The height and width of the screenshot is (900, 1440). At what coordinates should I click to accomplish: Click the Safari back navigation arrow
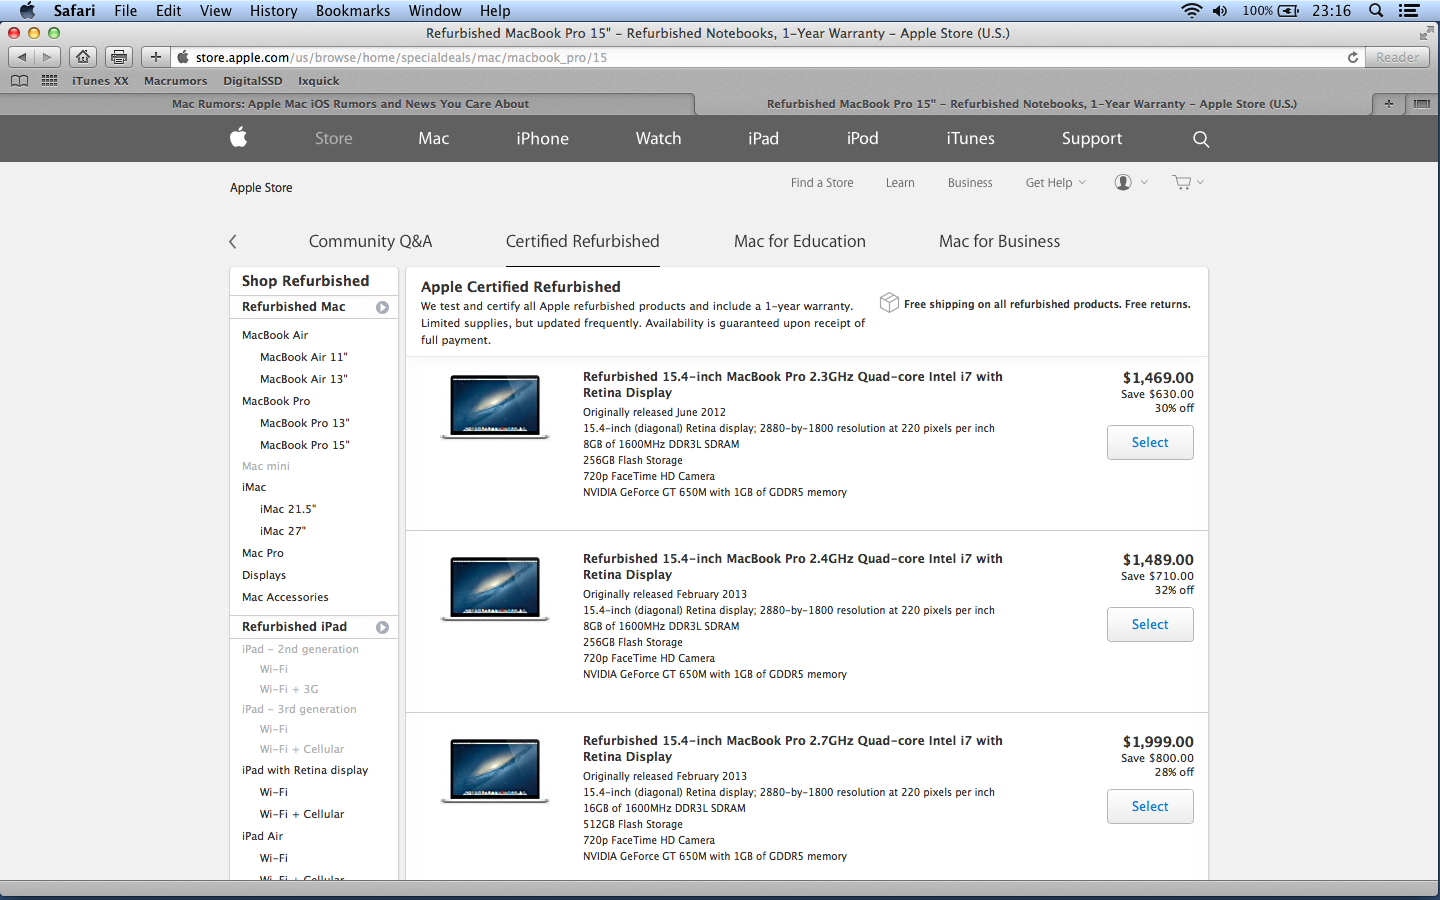pos(22,57)
